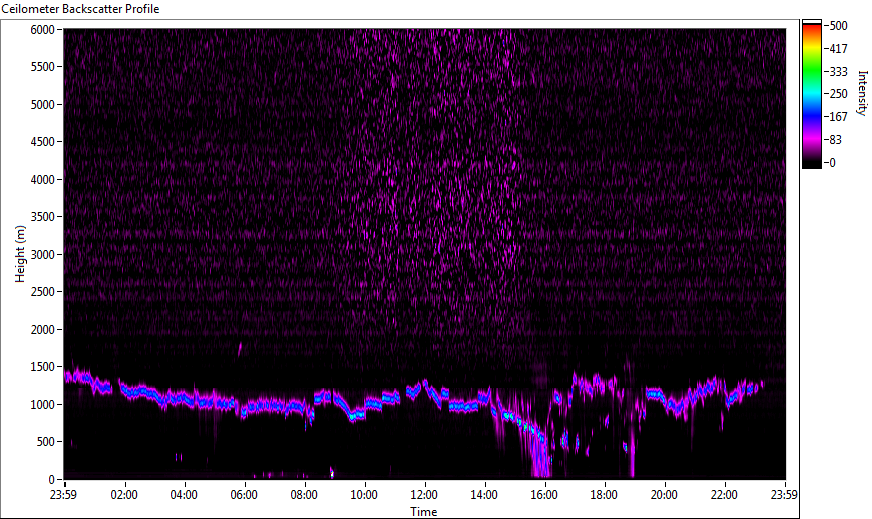Click the 1000 height axis value
This screenshot has height=519, width=872.
[x=43, y=405]
